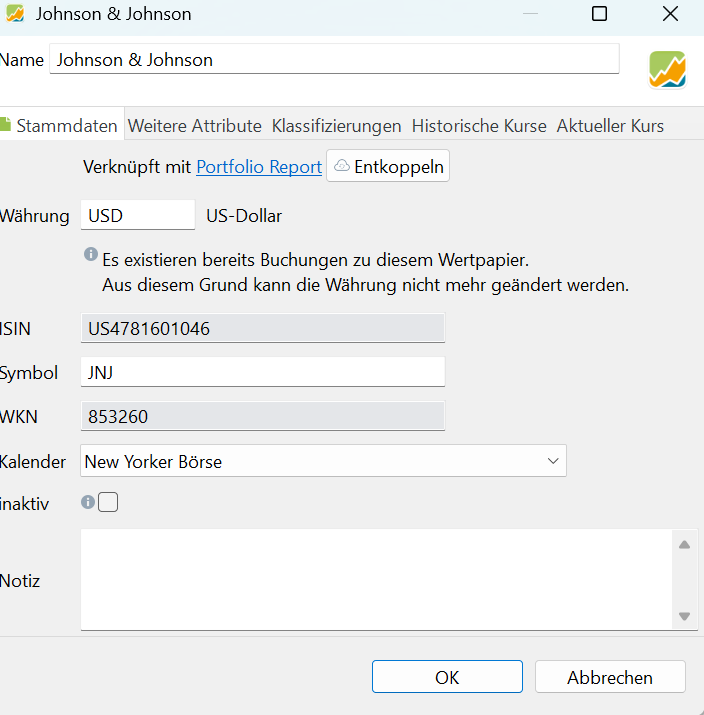Close the Johnson & Johnson dialog window
The width and height of the screenshot is (704, 715).
670,14
